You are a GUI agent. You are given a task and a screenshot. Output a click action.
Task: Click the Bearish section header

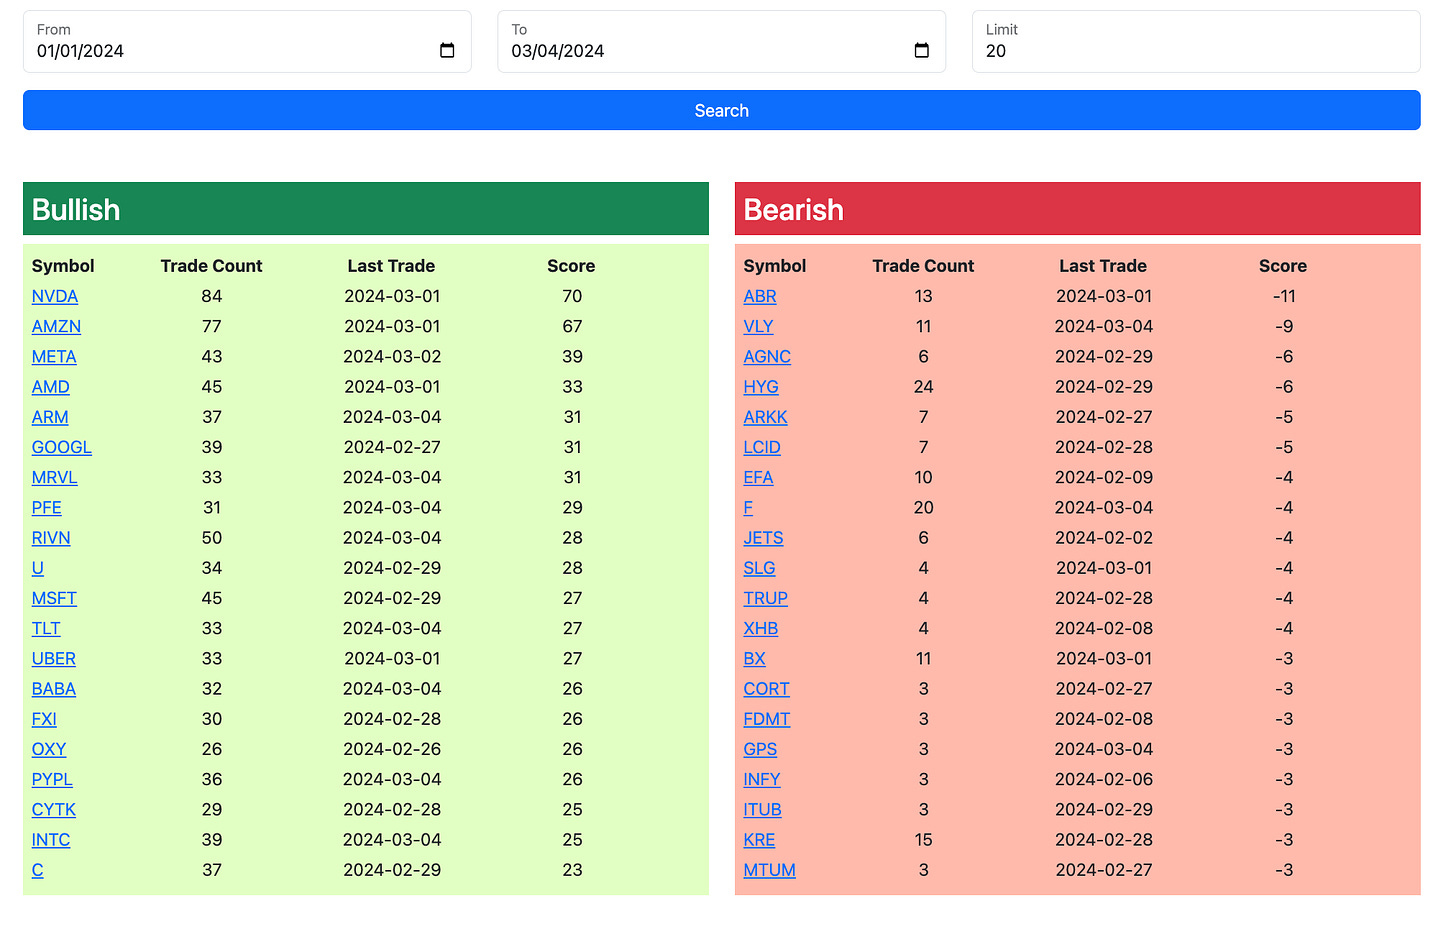tap(1078, 209)
